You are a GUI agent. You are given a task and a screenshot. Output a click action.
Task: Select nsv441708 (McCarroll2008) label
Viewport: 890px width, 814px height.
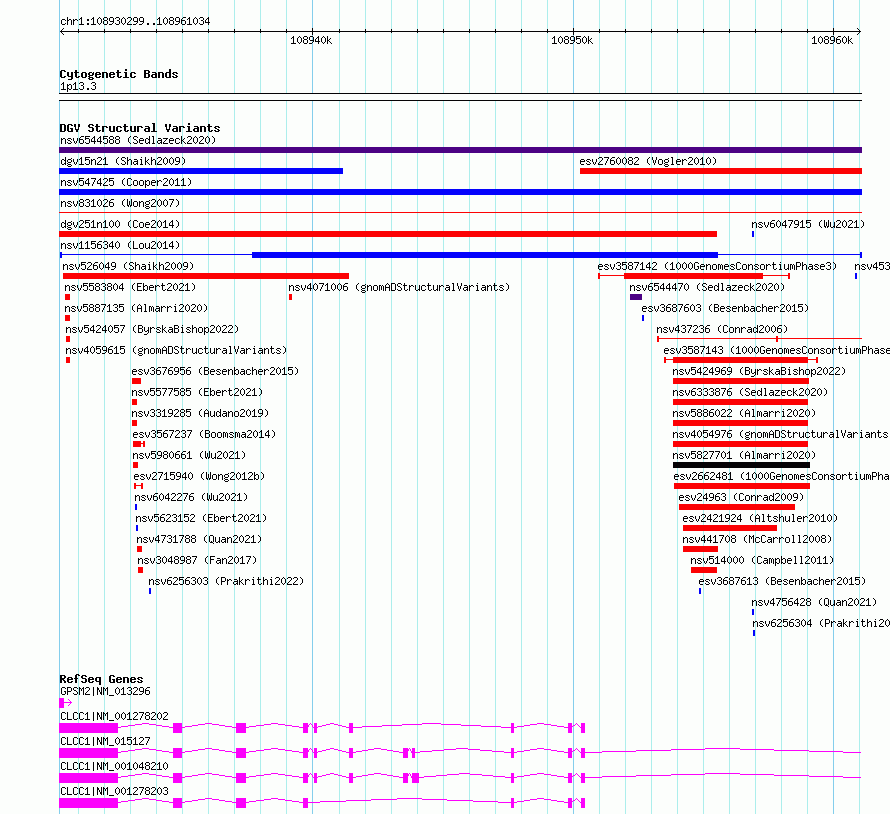(757, 539)
